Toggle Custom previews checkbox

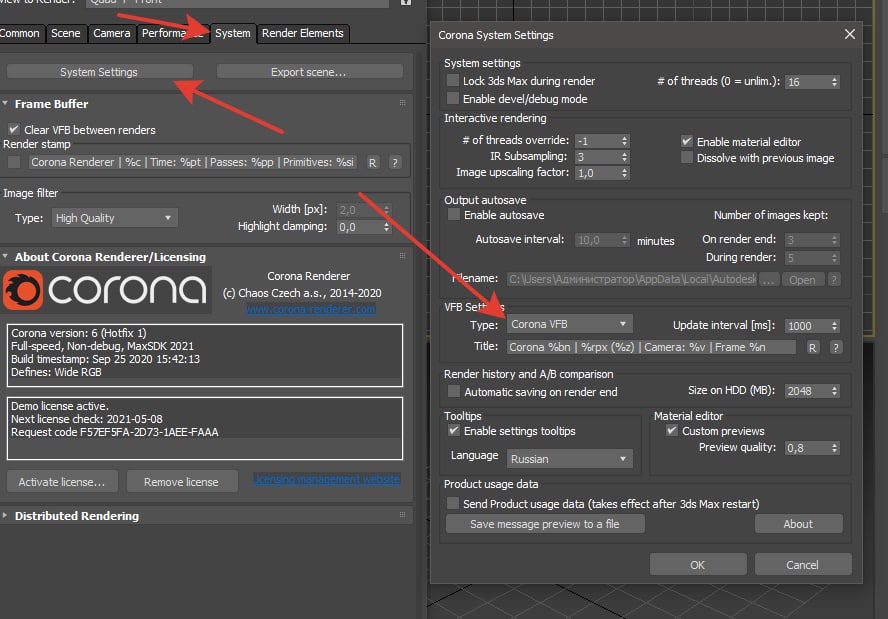[672, 430]
